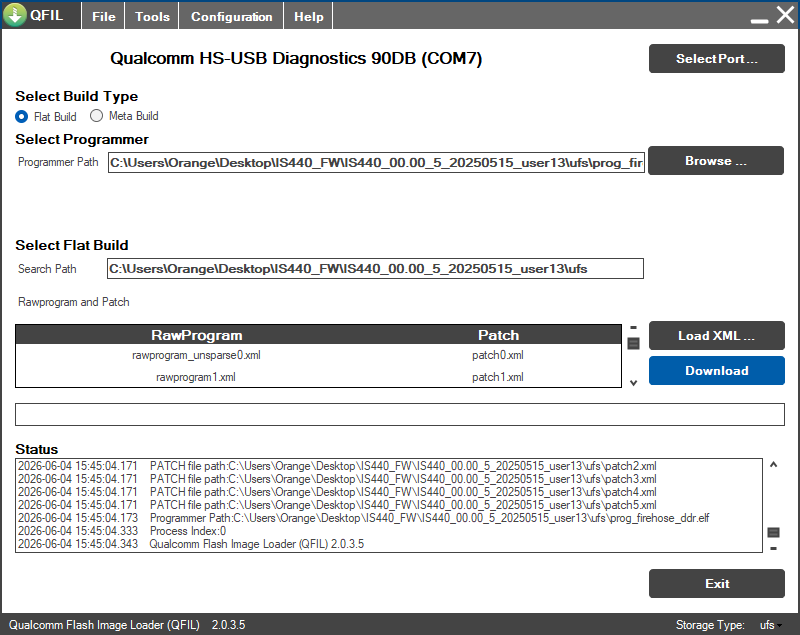Click the Load XML button

pos(716,336)
